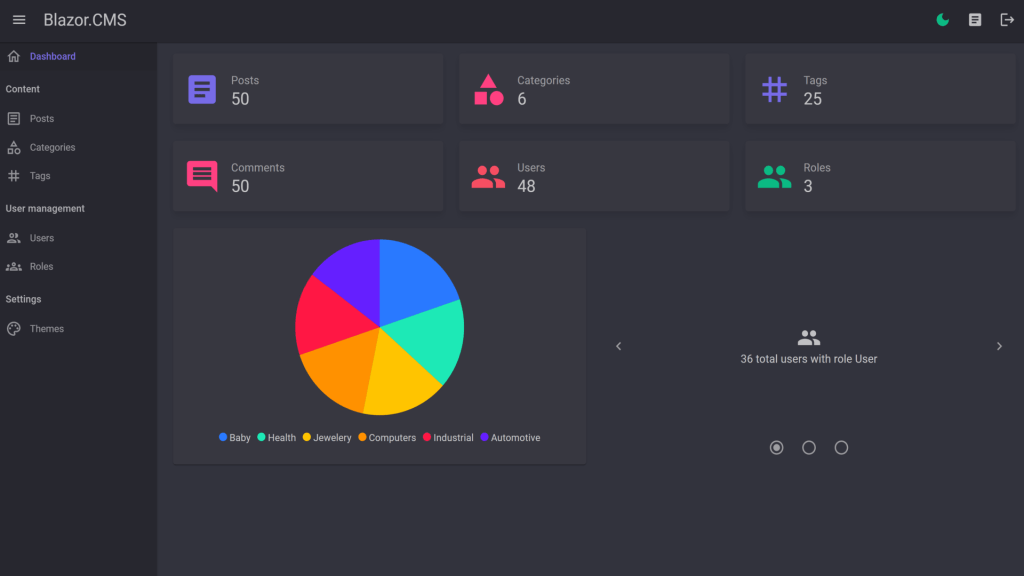Click the green Roles card icon
The width and height of the screenshot is (1024, 576).
[774, 177]
